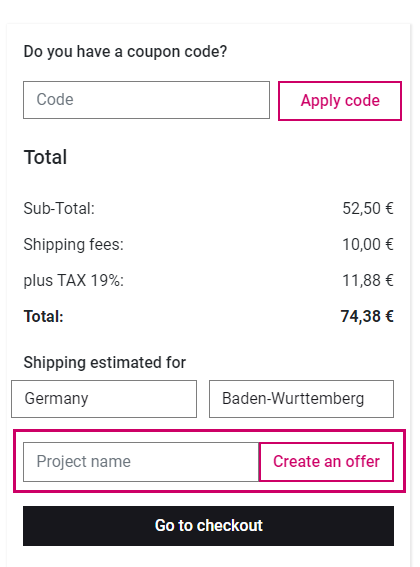Click Create an offer

[326, 462]
